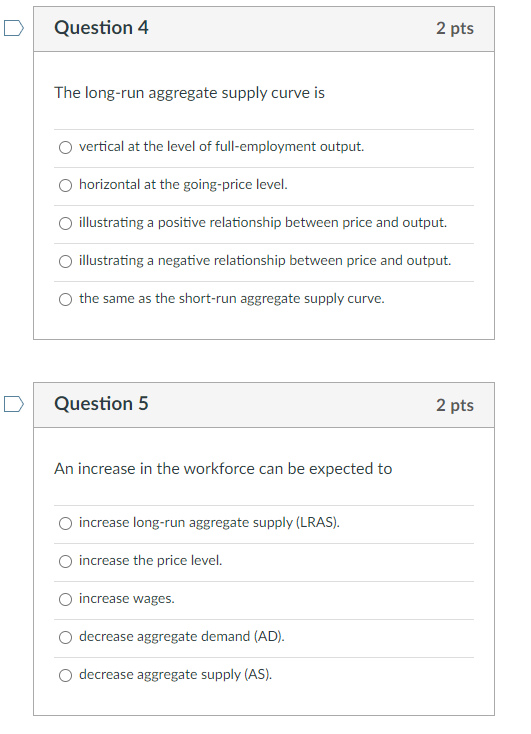Choose 'horizontal at the going-price level' option
531x734 pixels.
pos(66,185)
